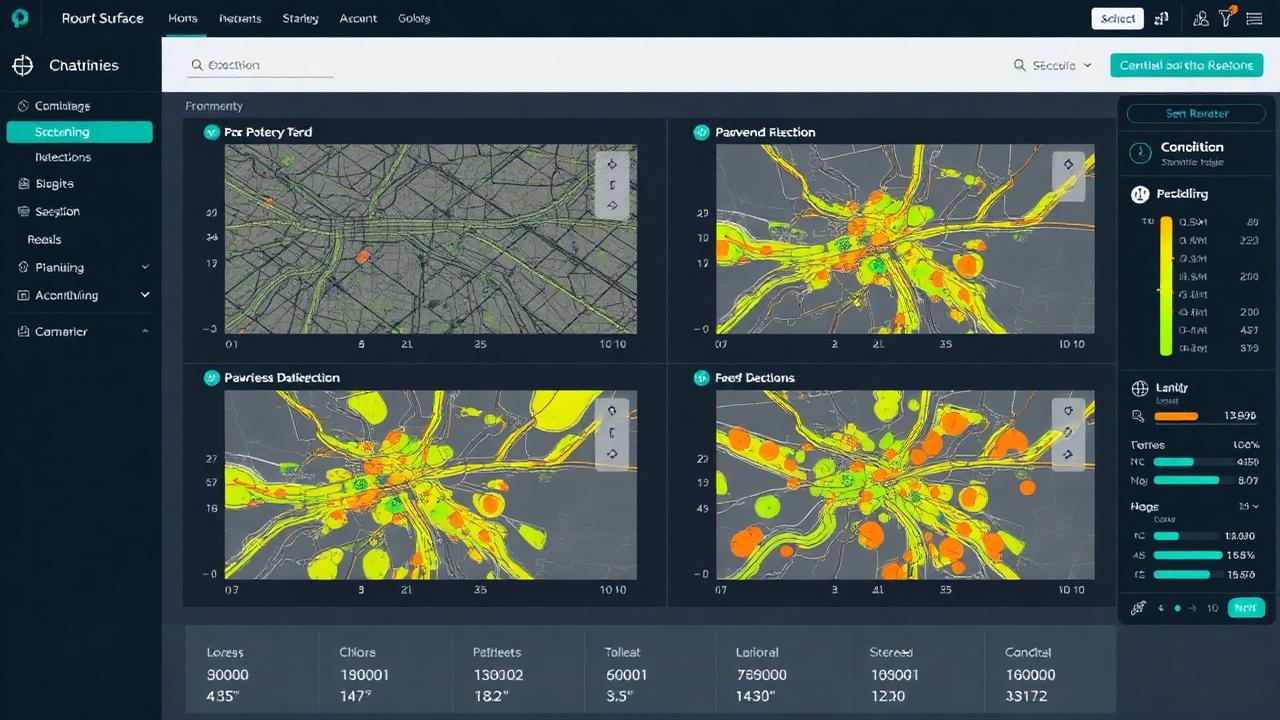This screenshot has width=1280, height=720.
Task: Open the Golbrs tab
Action: tap(414, 19)
